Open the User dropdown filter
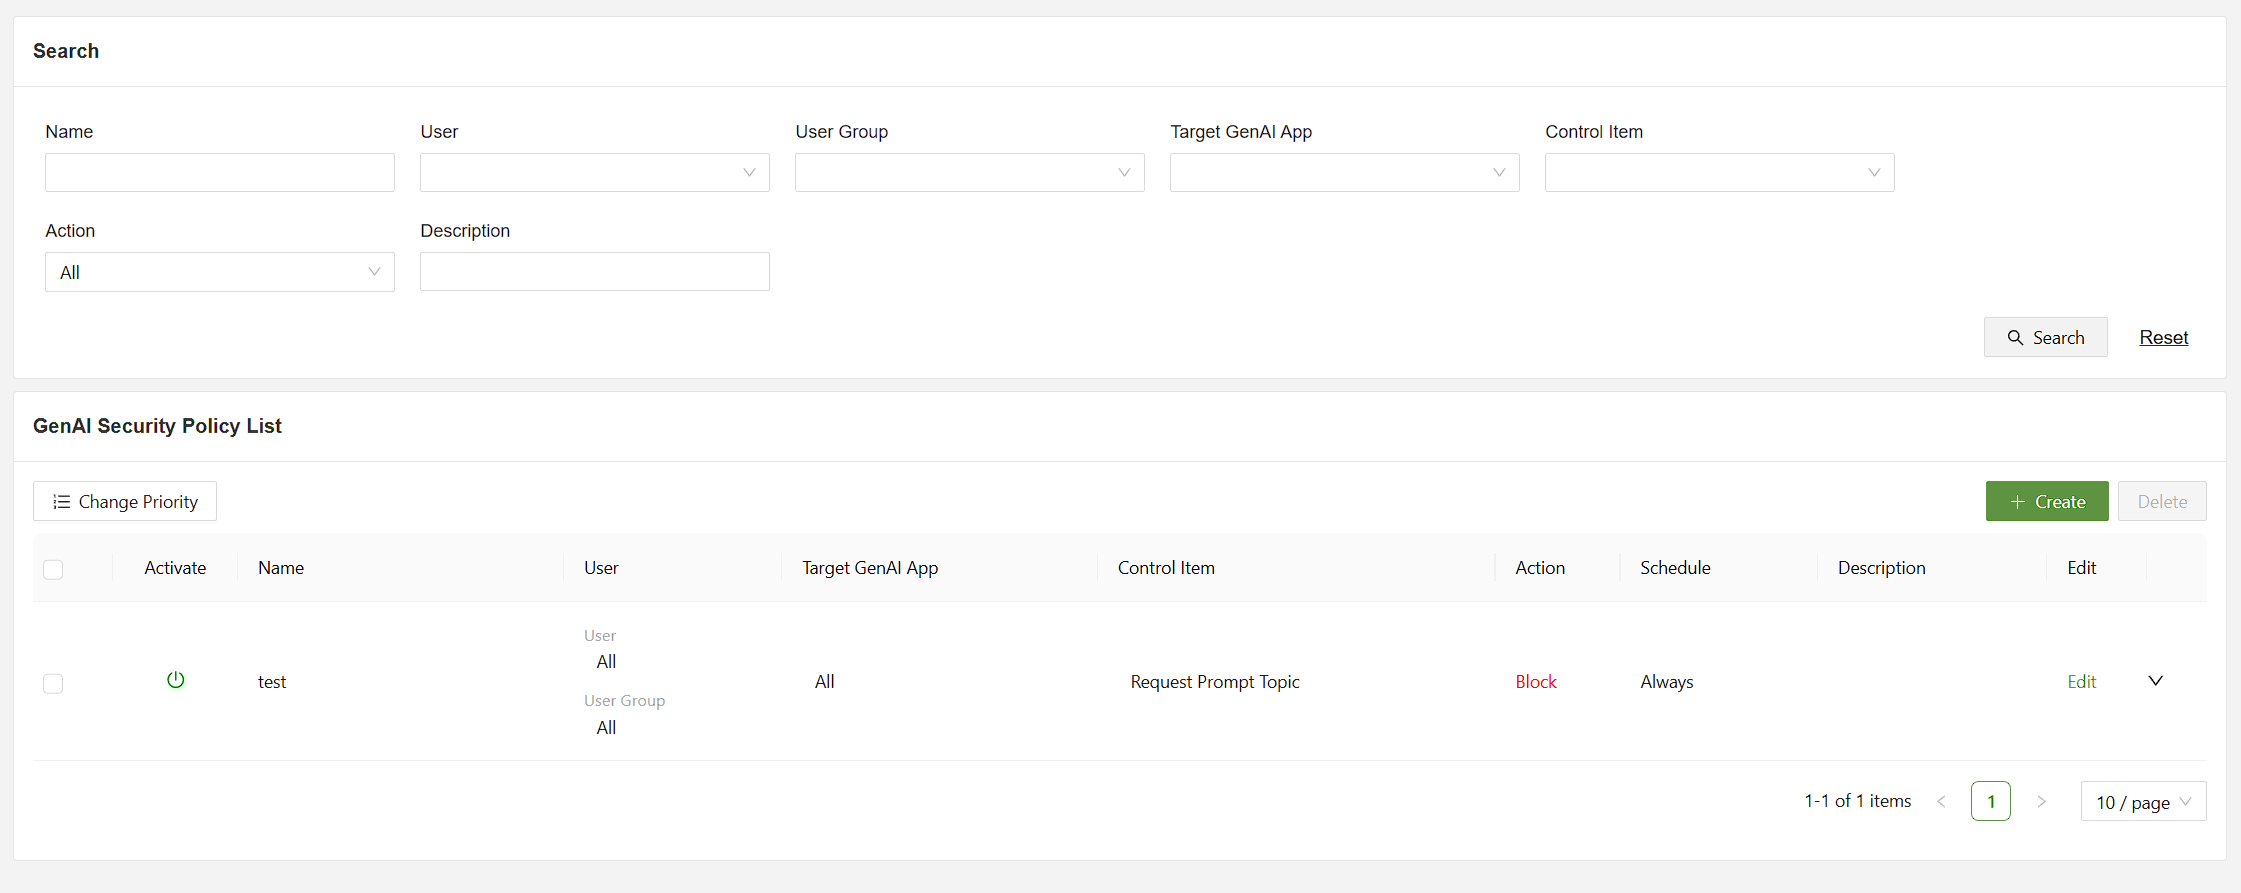Screen dimensions: 2241x893 (x=594, y=173)
